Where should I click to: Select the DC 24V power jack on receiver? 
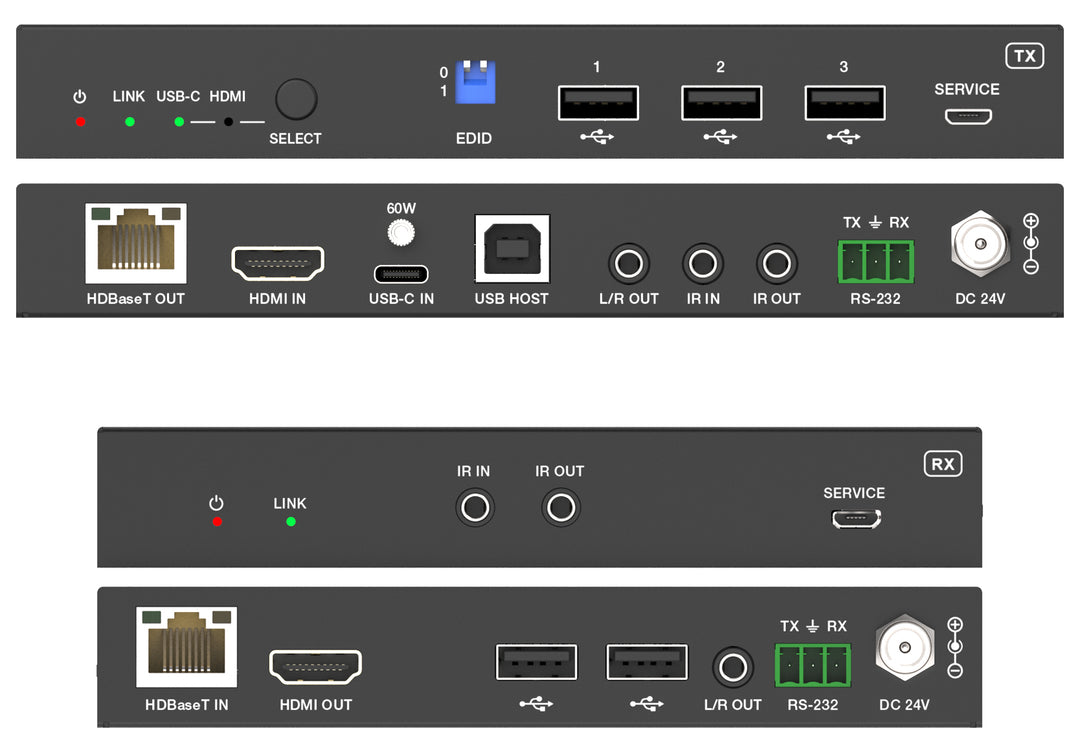[904, 645]
